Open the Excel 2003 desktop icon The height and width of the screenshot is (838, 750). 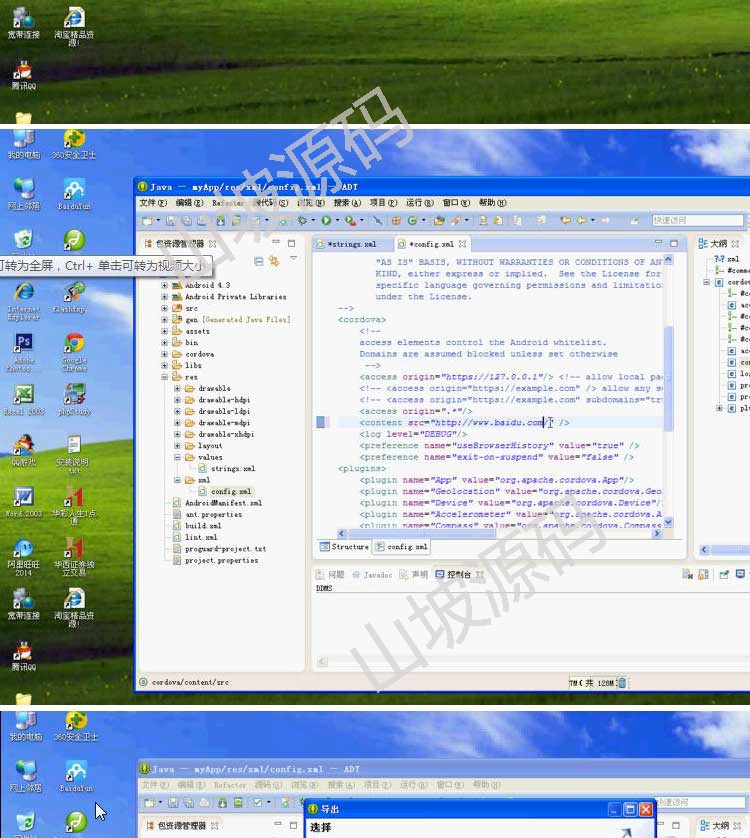tap(24, 399)
